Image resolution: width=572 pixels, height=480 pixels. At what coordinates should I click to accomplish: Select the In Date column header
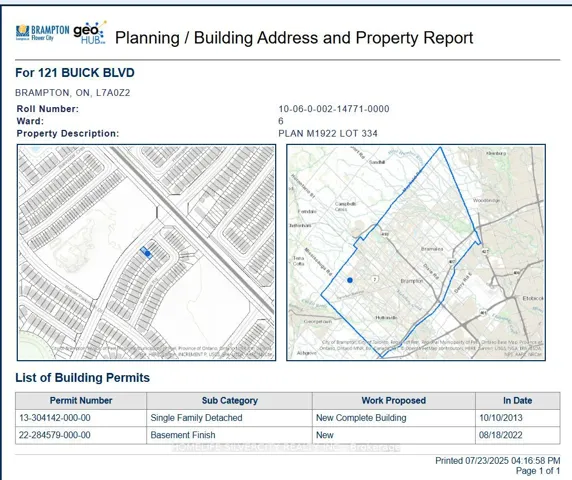[x=518, y=400]
